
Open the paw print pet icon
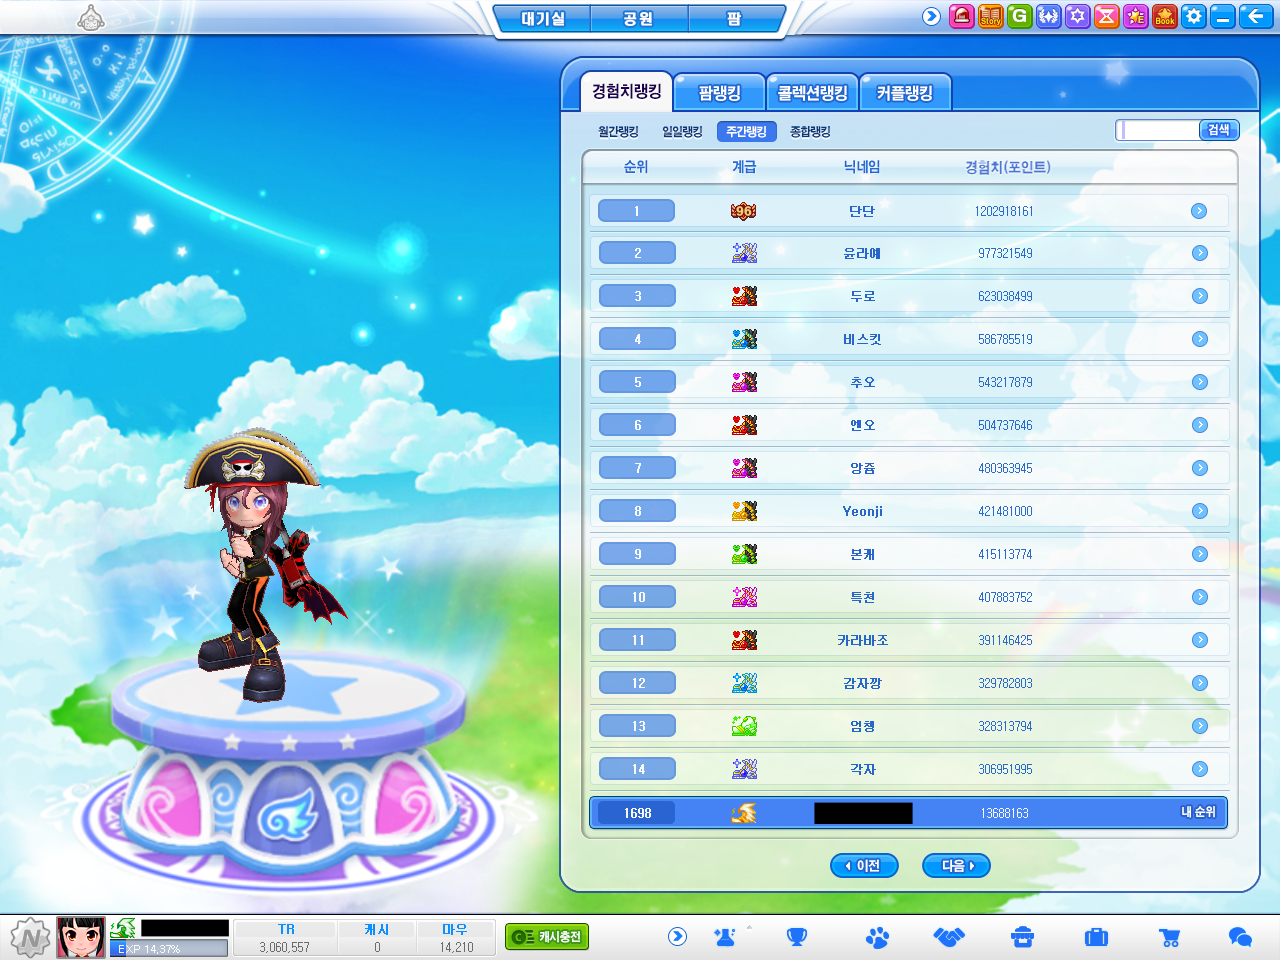pos(877,937)
